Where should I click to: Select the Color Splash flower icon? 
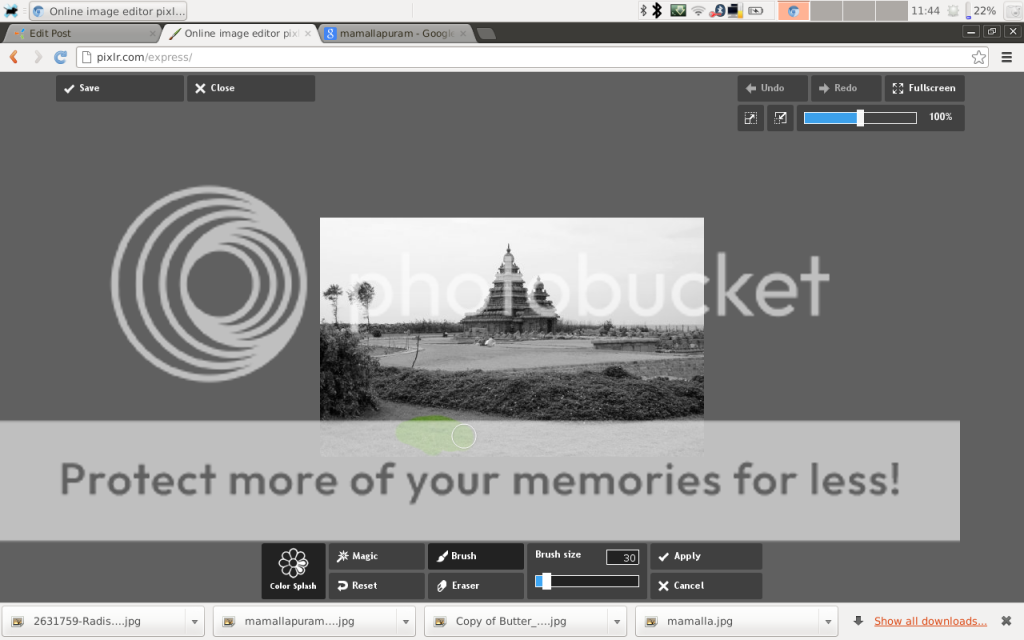[293, 563]
